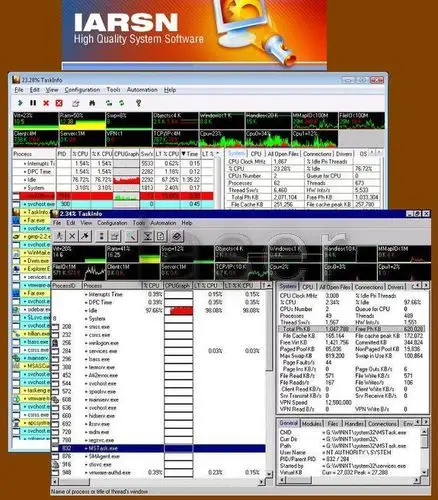Open the View menu in front TaskInfo window
The height and width of the screenshot is (500, 438).
pyautogui.click(x=86, y=223)
